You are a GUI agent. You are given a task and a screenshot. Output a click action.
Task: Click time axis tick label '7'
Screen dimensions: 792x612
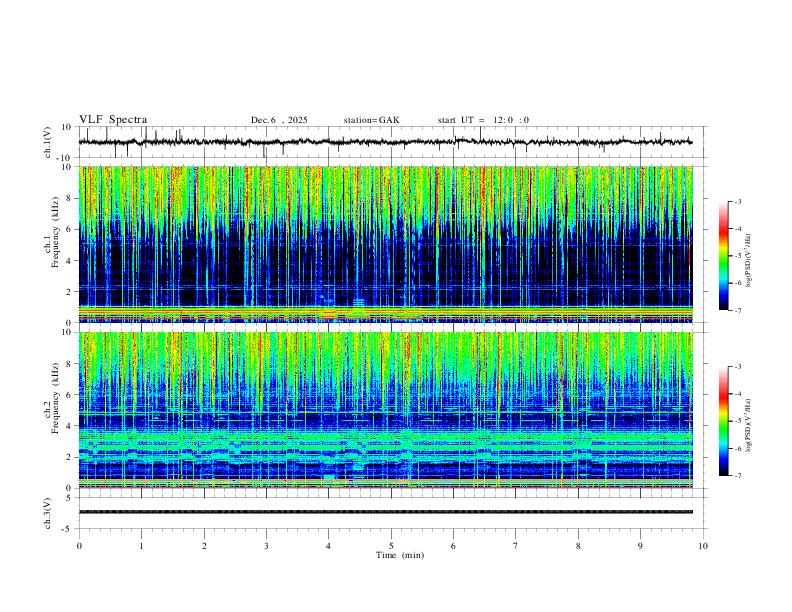click(515, 546)
